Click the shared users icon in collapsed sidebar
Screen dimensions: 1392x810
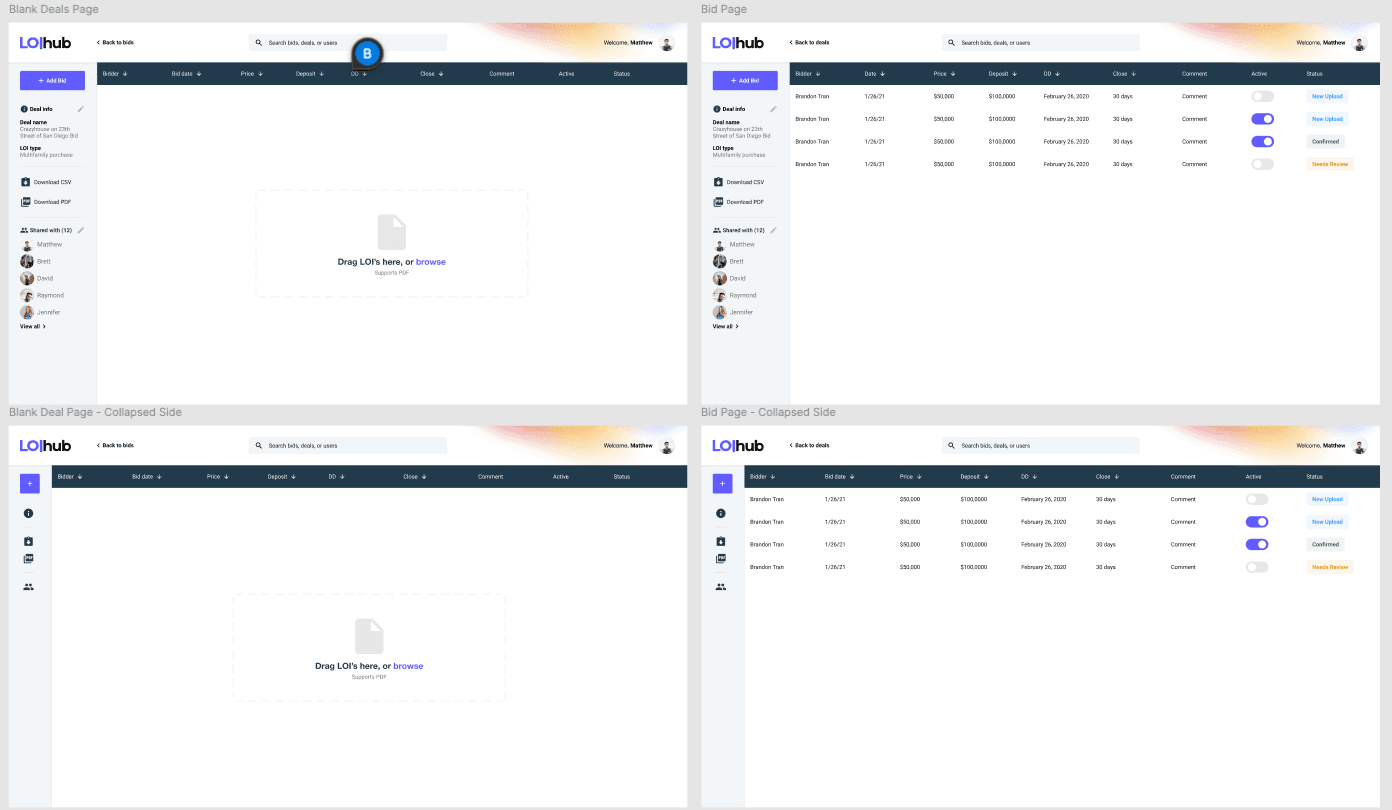29,587
